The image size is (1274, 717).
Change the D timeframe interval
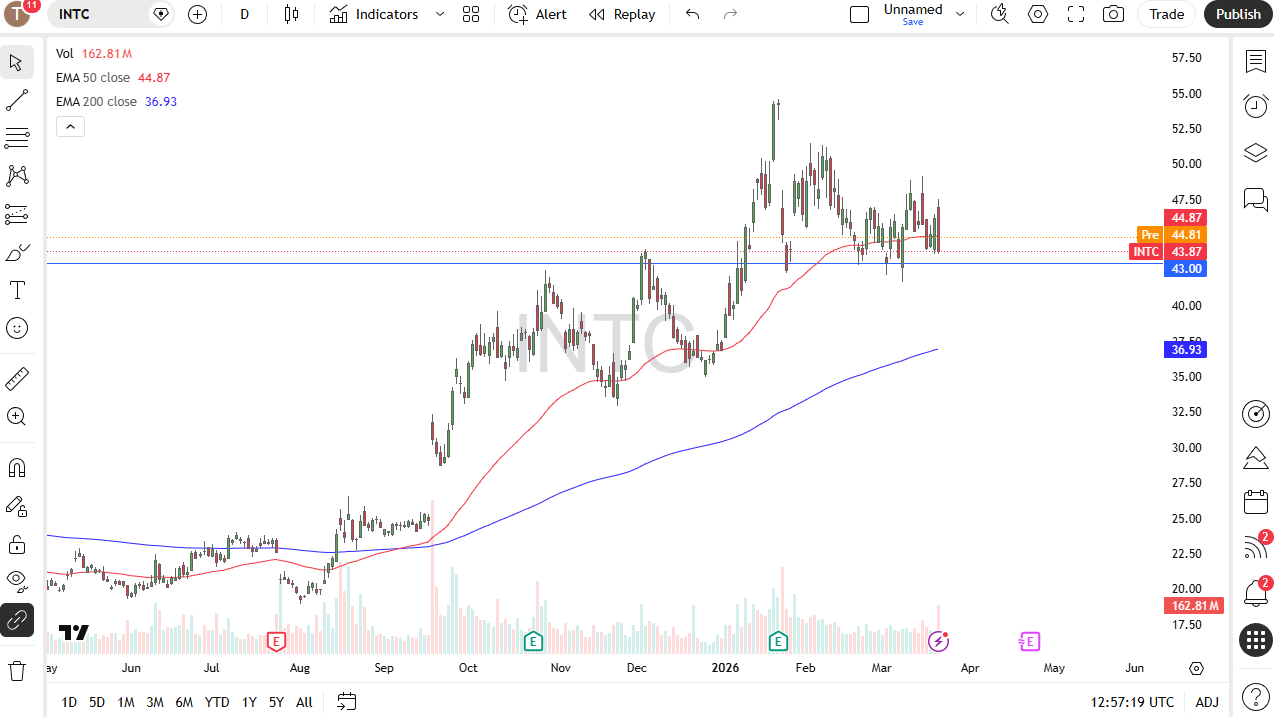point(245,14)
